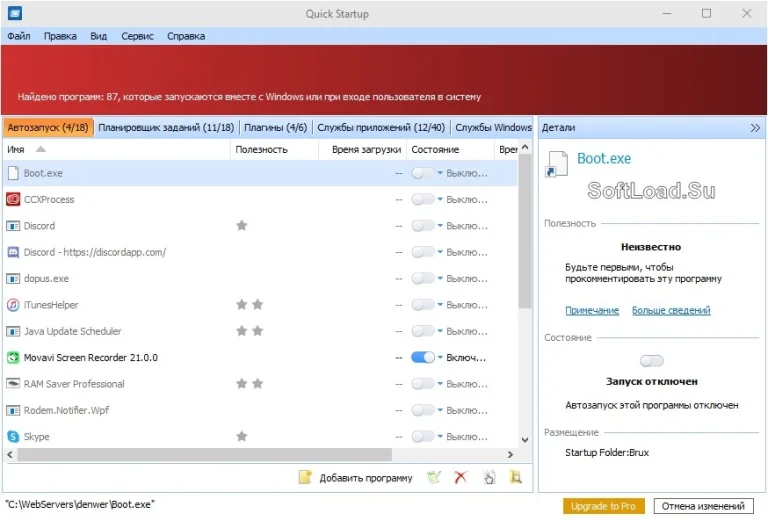Open state dropdown arrow for dopus.exe
This screenshot has height=521, width=768.
[x=440, y=279]
